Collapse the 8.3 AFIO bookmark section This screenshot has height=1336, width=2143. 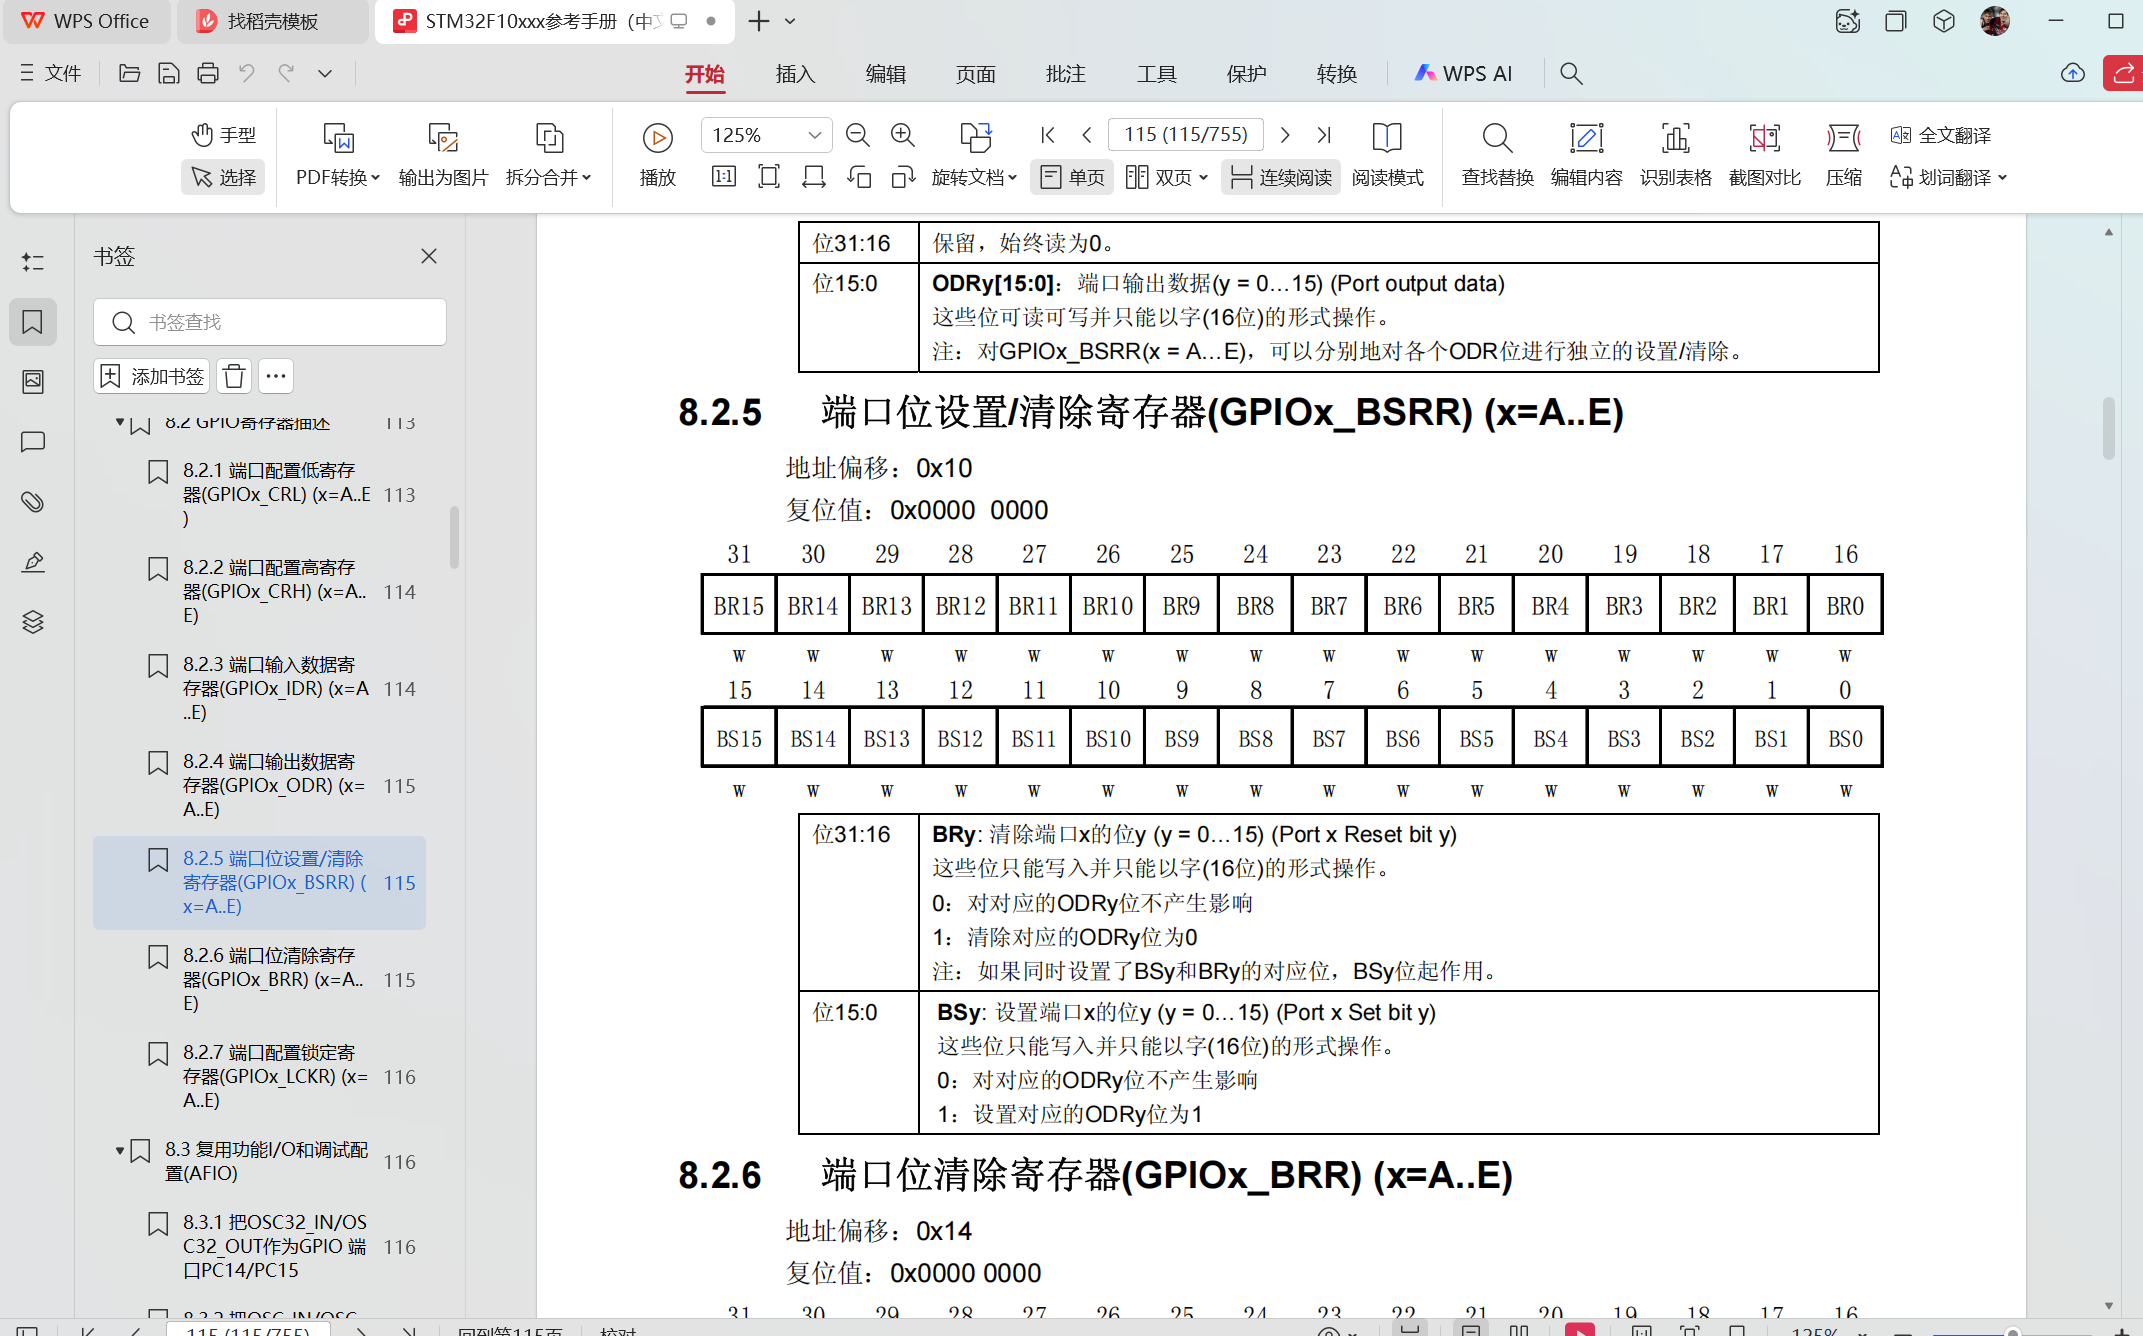120,1150
